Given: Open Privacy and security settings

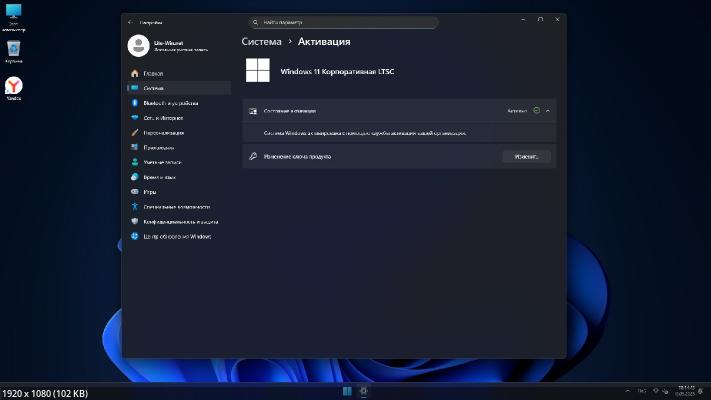Looking at the screenshot, I should click(x=180, y=222).
